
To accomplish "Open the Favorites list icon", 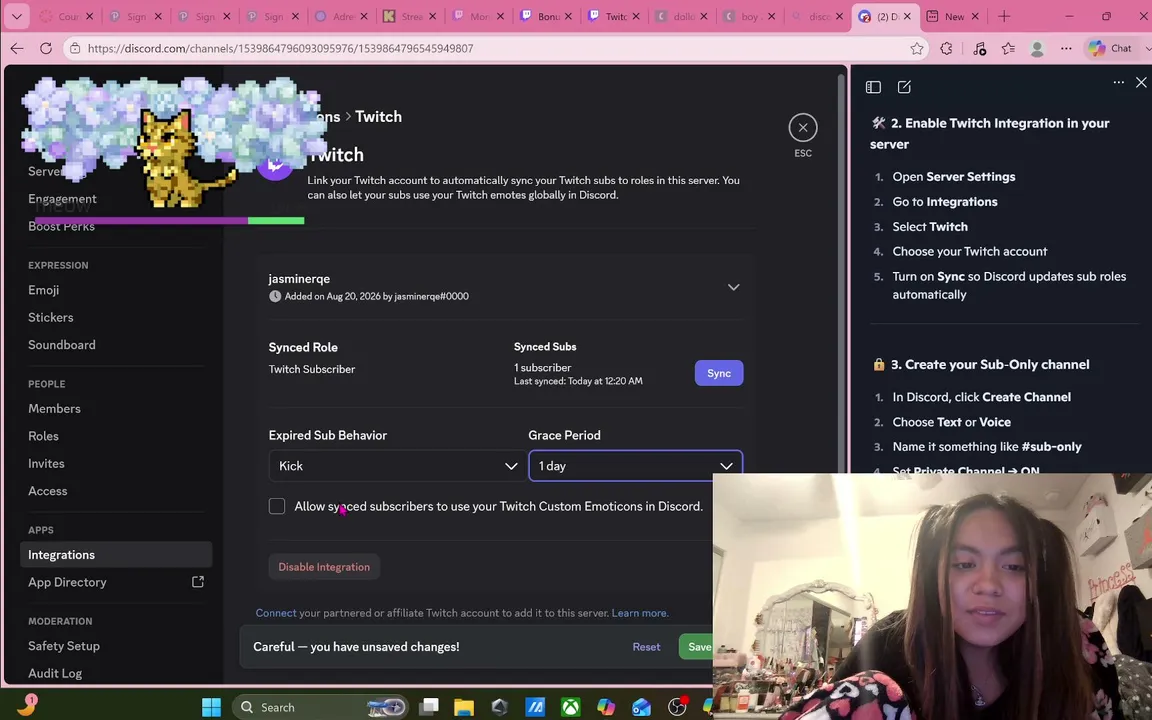I will (1008, 48).
